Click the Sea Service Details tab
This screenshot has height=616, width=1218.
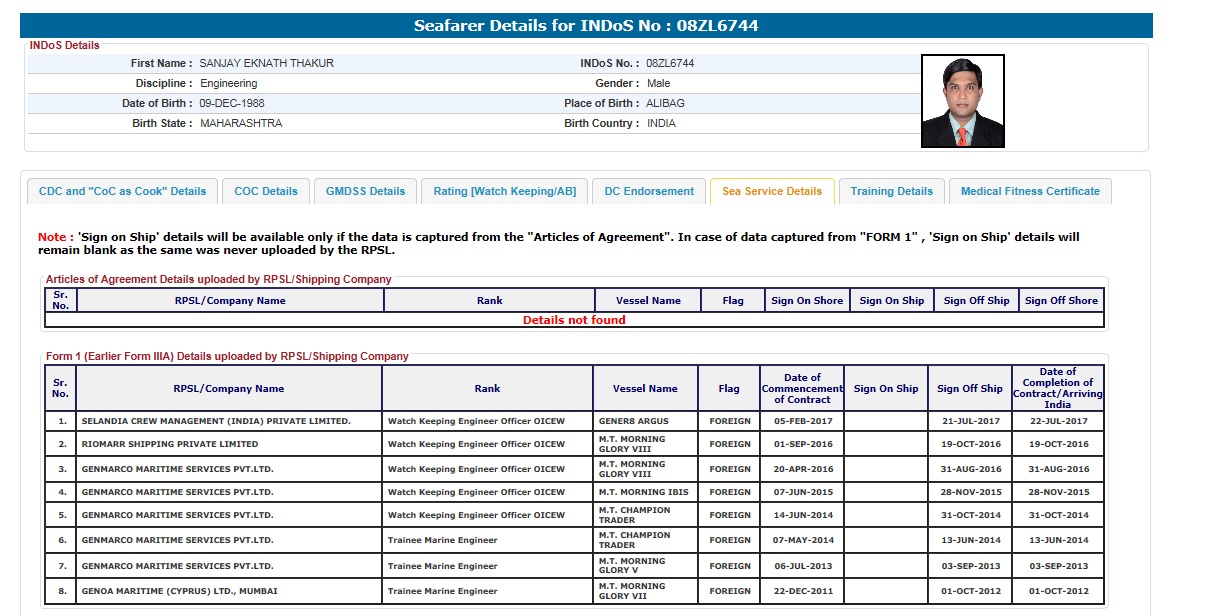(771, 191)
